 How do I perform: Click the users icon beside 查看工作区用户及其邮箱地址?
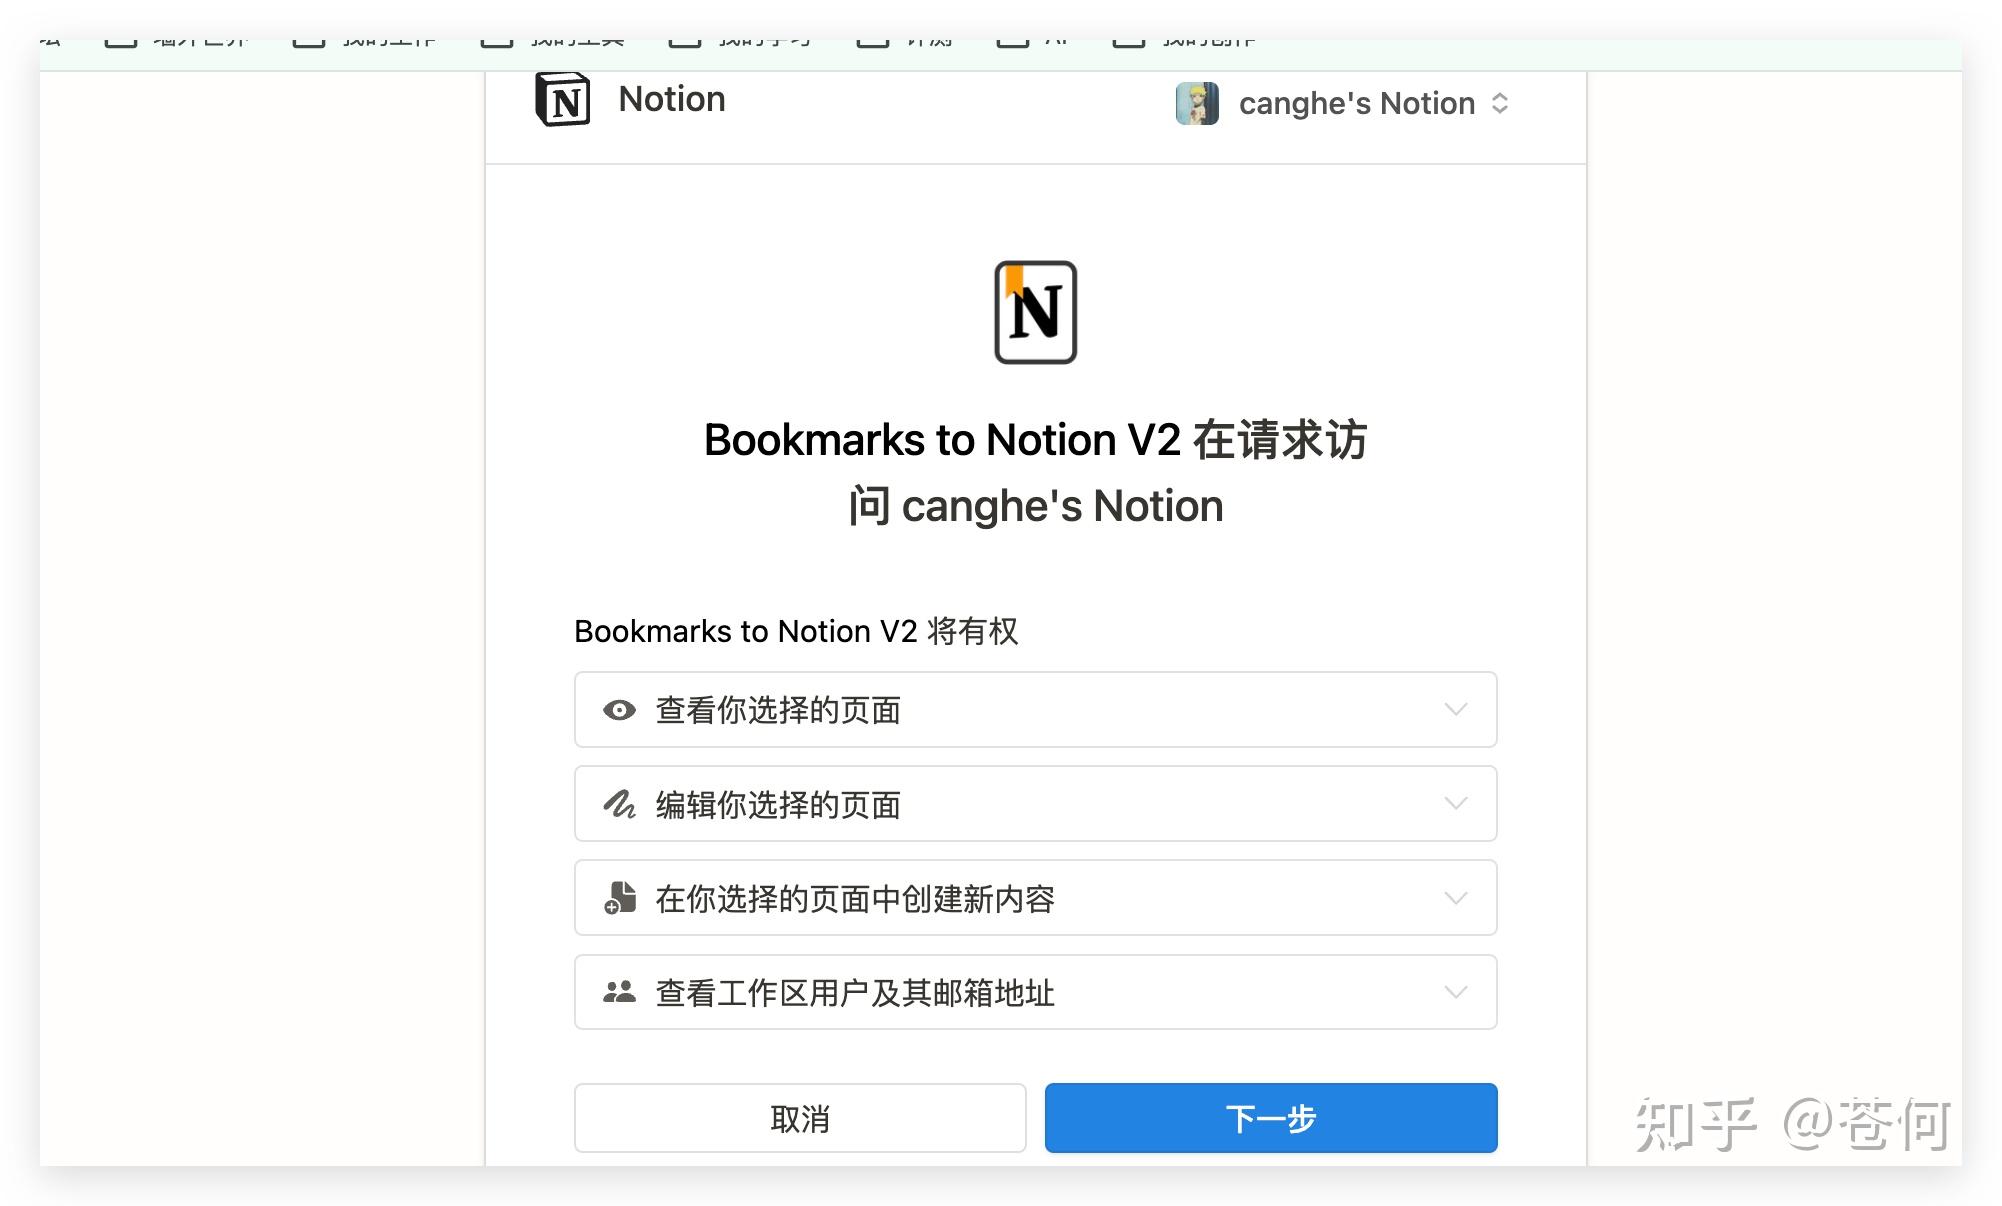[619, 991]
